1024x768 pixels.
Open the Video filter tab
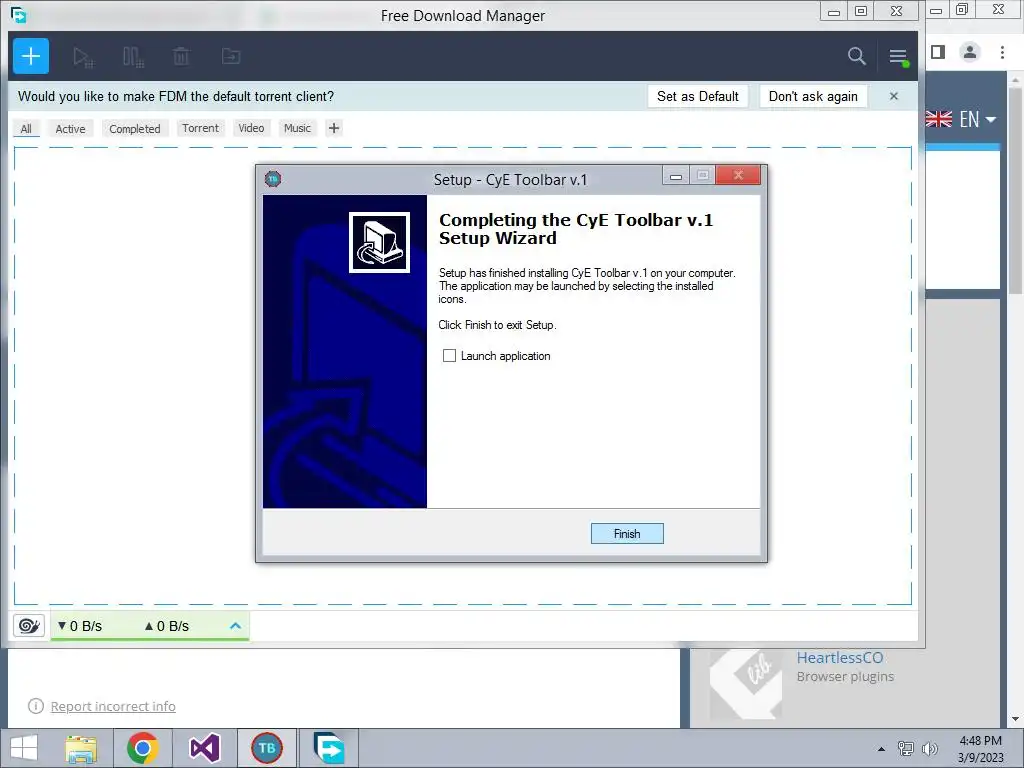click(x=251, y=128)
